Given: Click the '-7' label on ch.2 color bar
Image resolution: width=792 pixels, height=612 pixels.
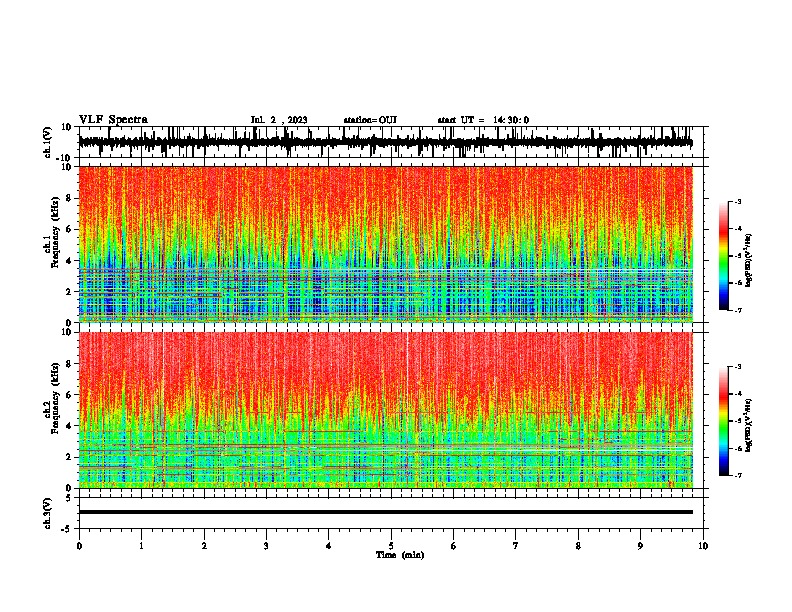Looking at the screenshot, I should 738,475.
